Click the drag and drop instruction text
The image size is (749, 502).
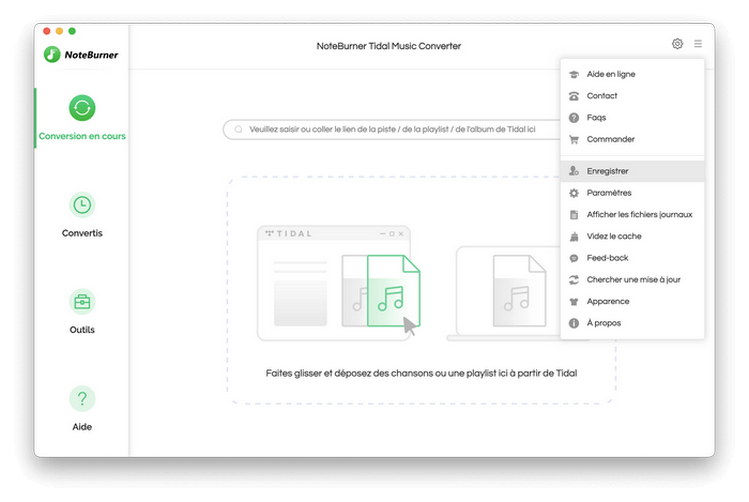point(421,373)
